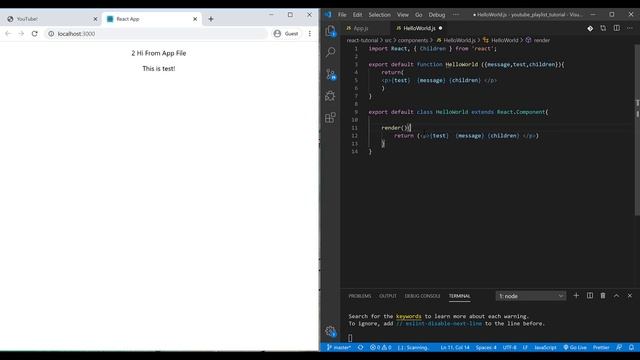Open the Source Control view
Screen dimensions: 640x360
[331, 74]
